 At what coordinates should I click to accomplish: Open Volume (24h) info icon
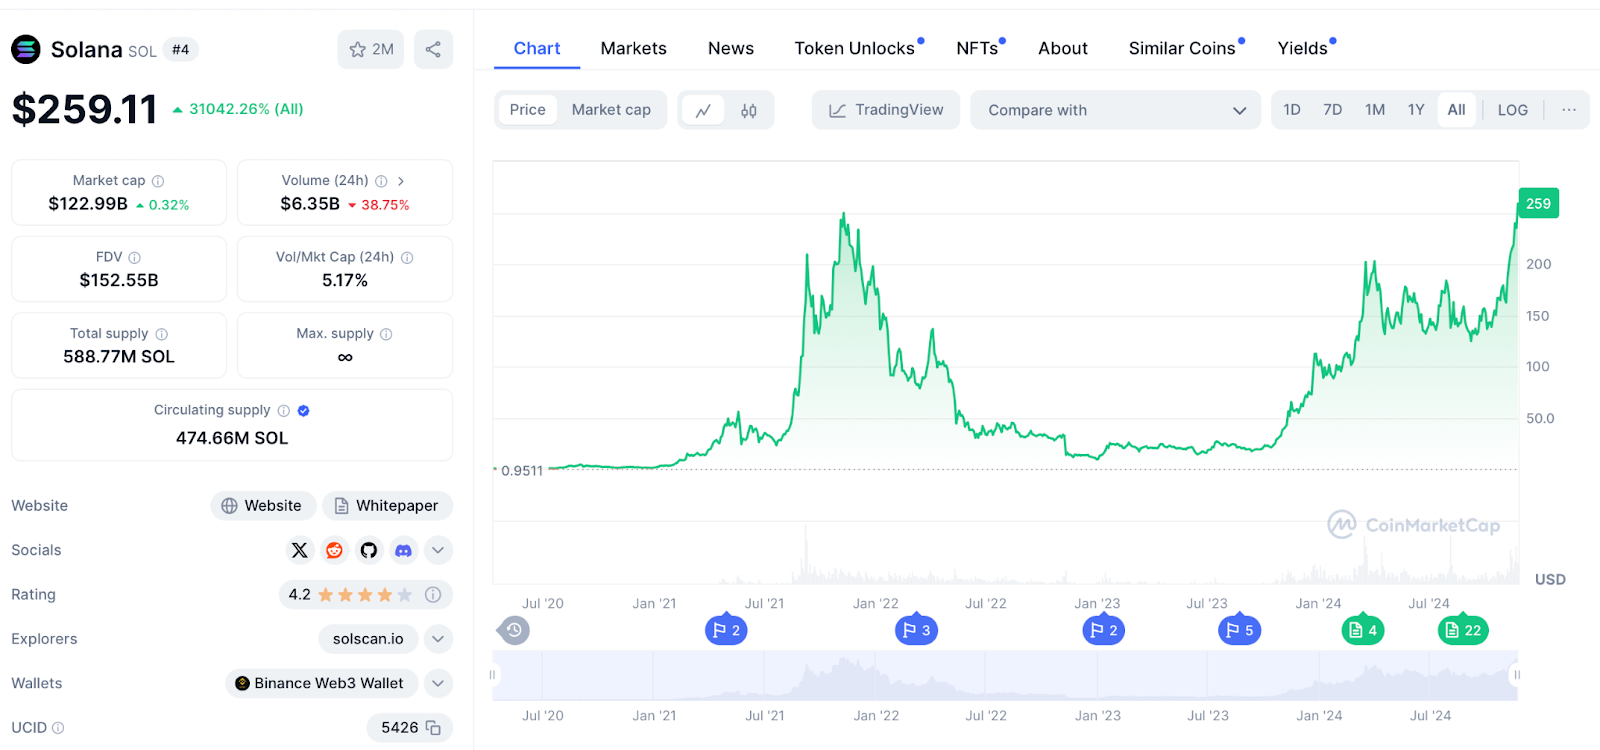381,181
